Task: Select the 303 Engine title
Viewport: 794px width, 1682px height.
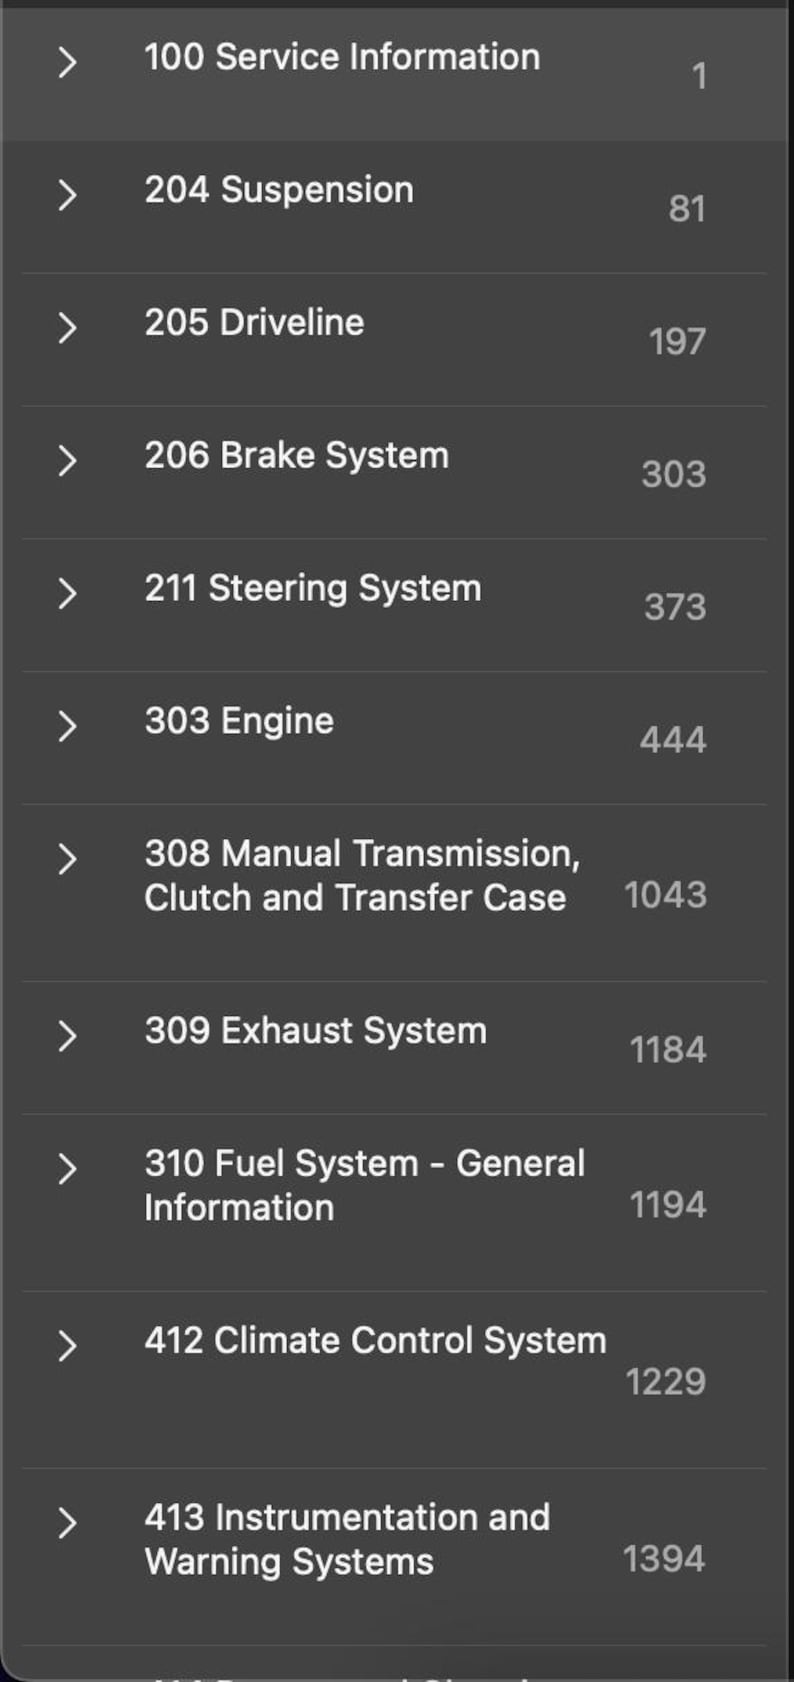Action: coord(238,721)
